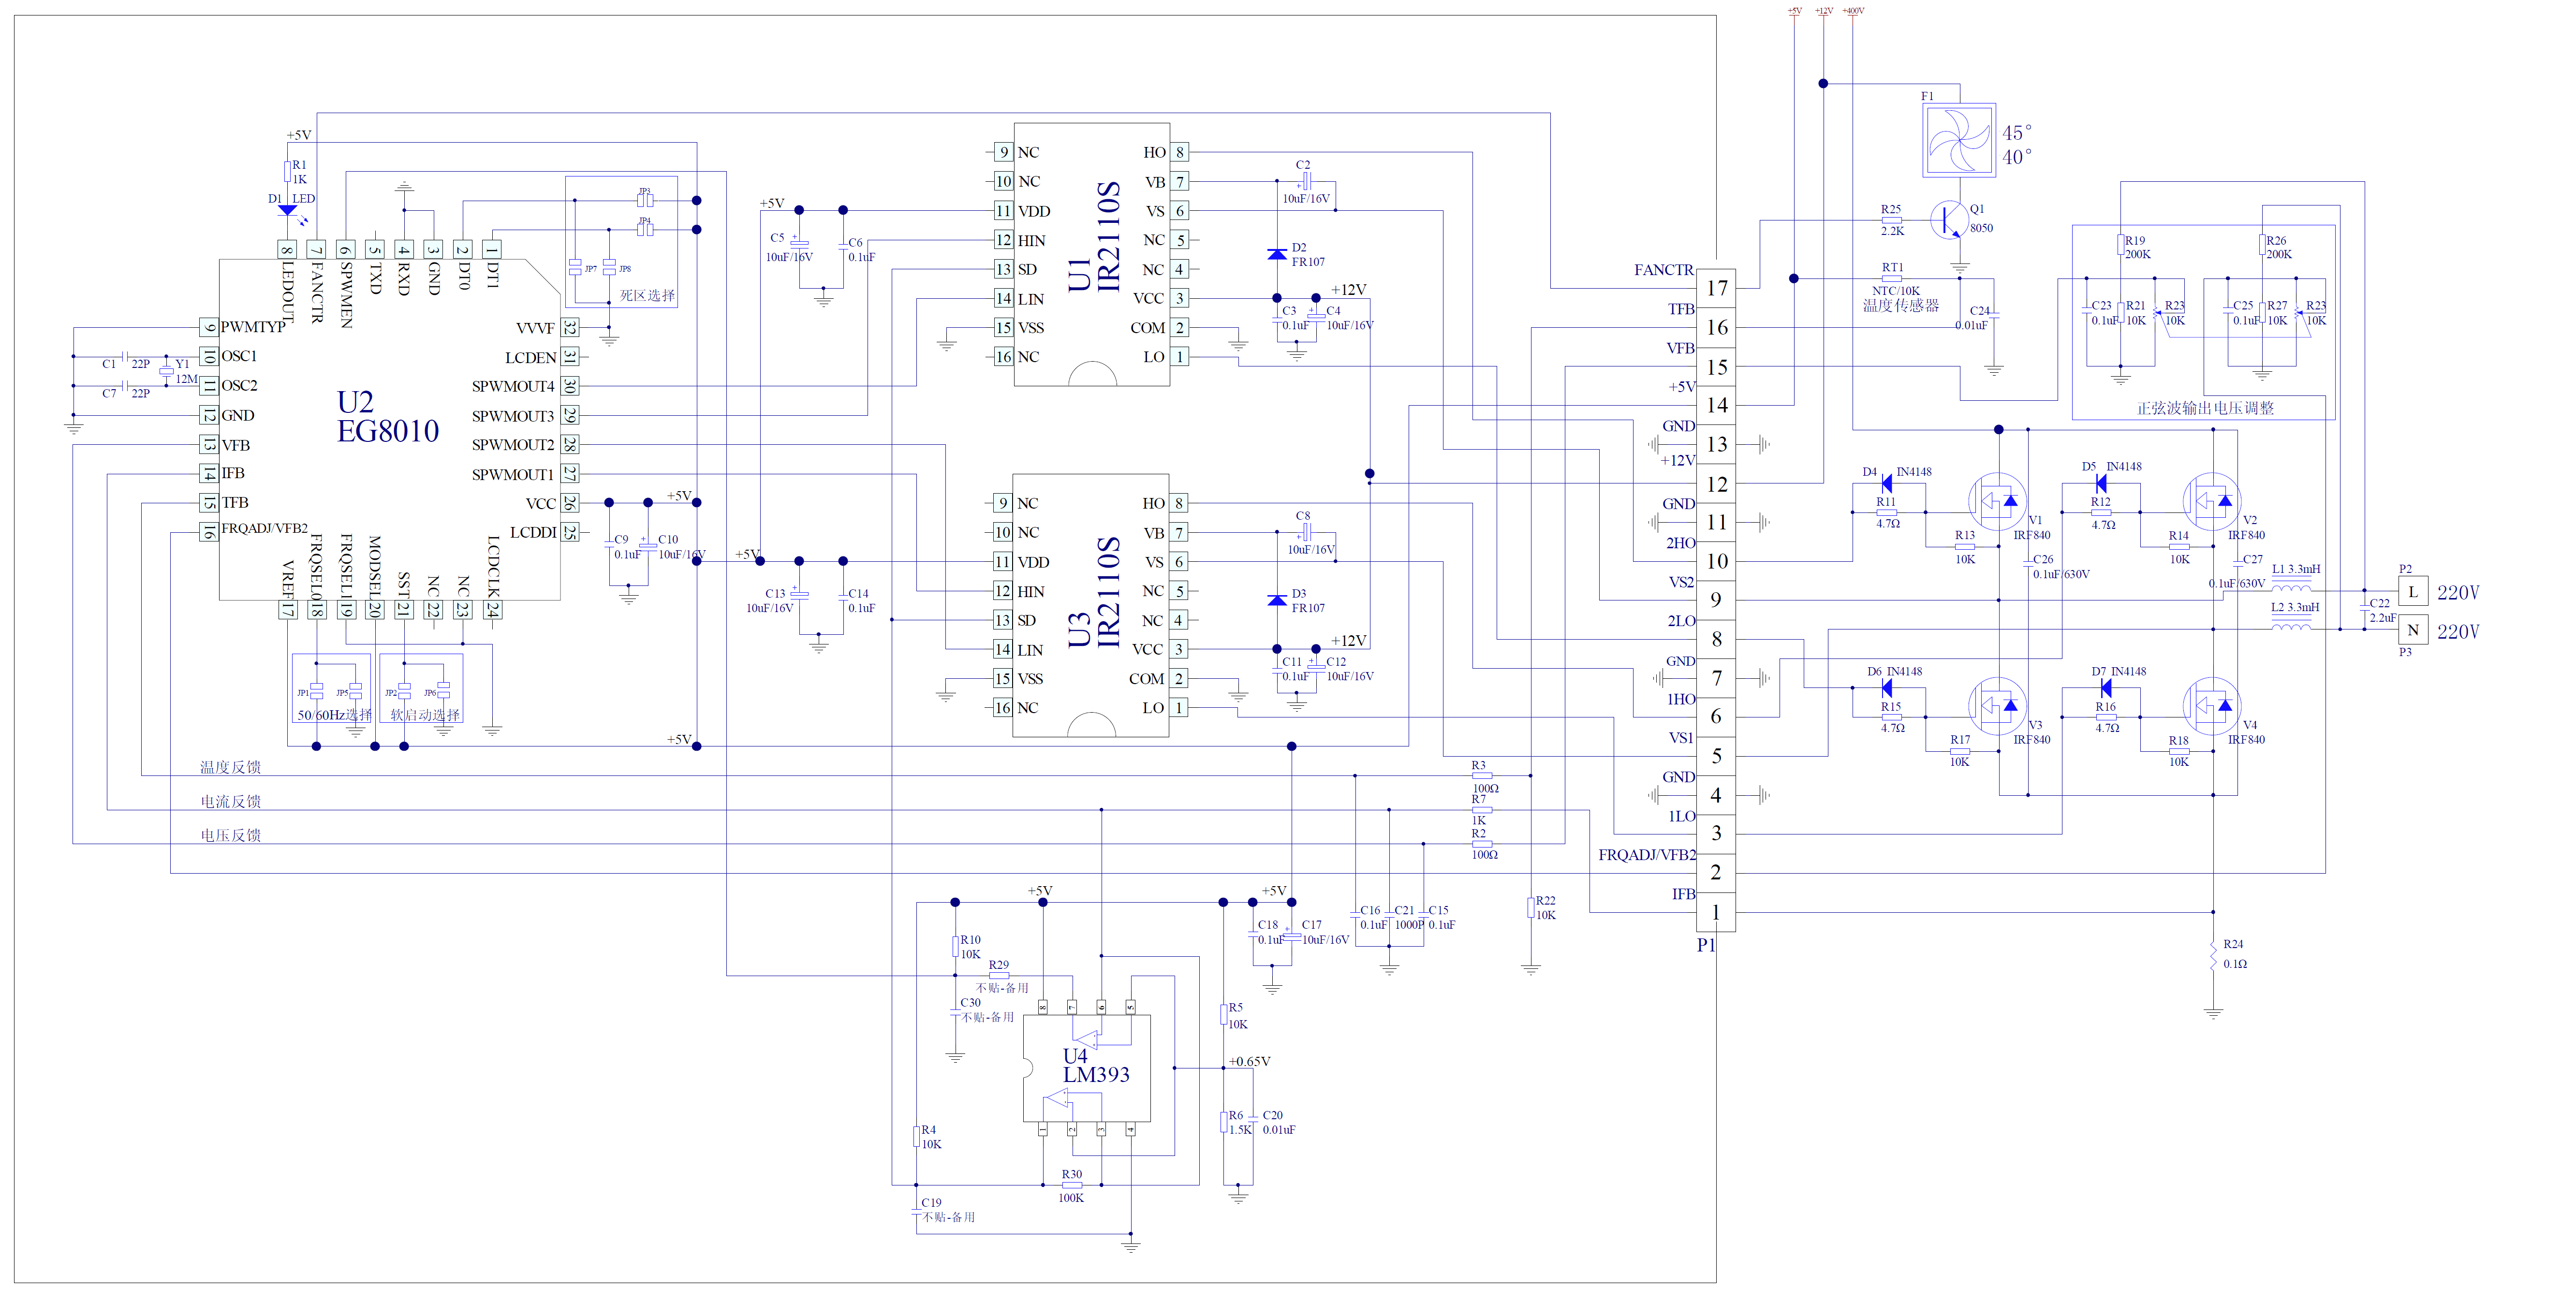Select the R19 200K resistor label
Viewport: 2576px width, 1301px height.
pos(2137,247)
